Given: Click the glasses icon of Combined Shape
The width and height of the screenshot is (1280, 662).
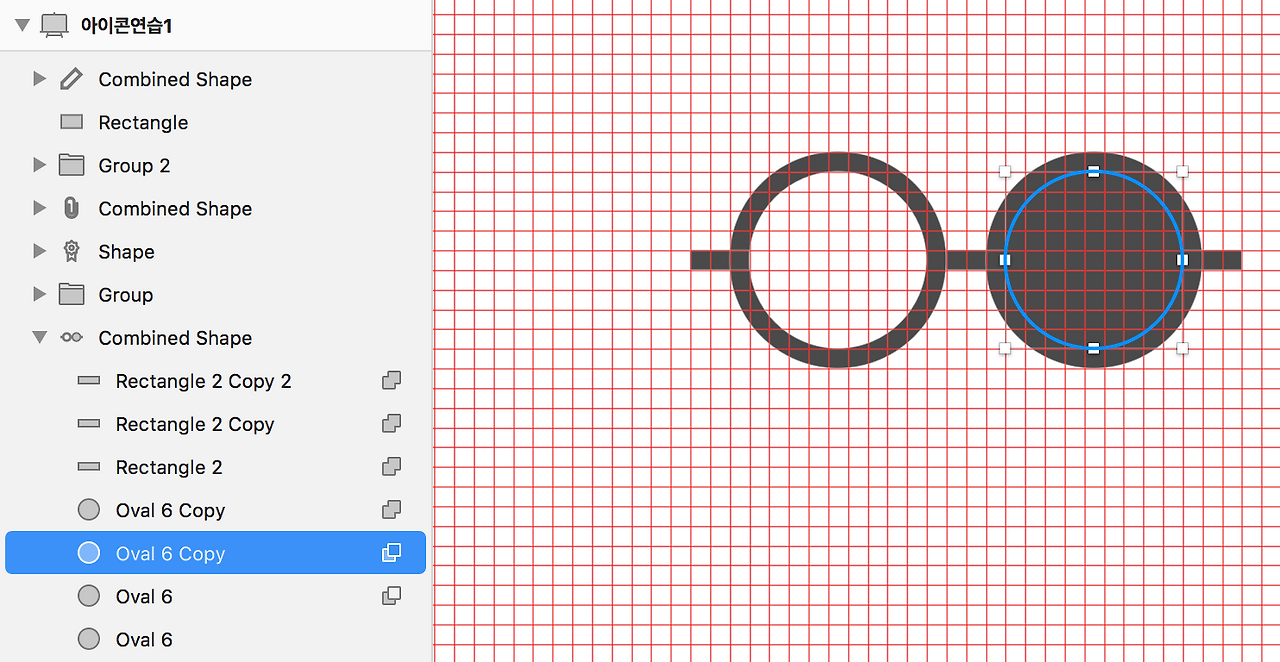Looking at the screenshot, I should (x=71, y=337).
